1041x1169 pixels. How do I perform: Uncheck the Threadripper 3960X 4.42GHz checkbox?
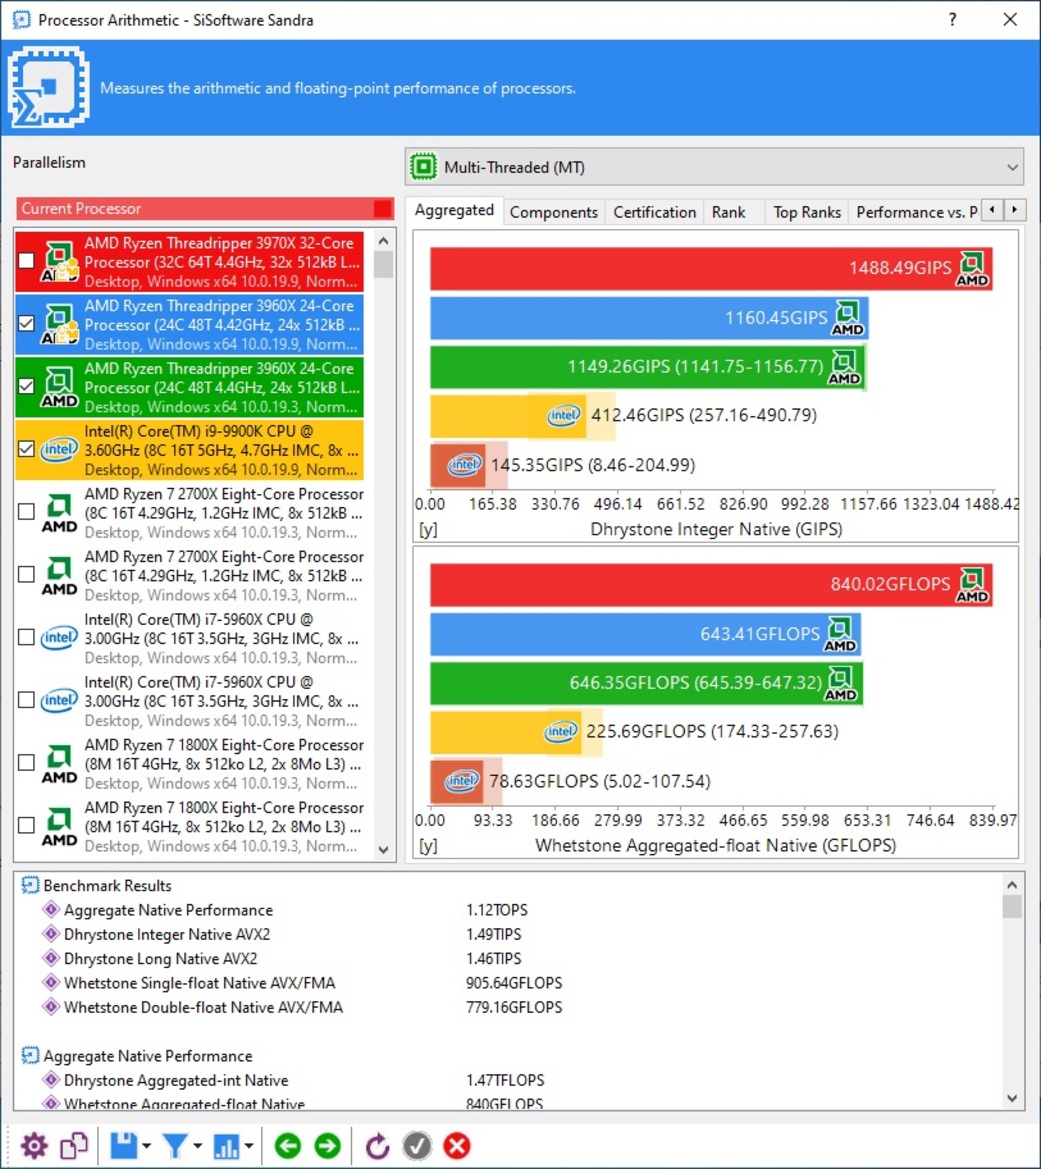point(26,324)
